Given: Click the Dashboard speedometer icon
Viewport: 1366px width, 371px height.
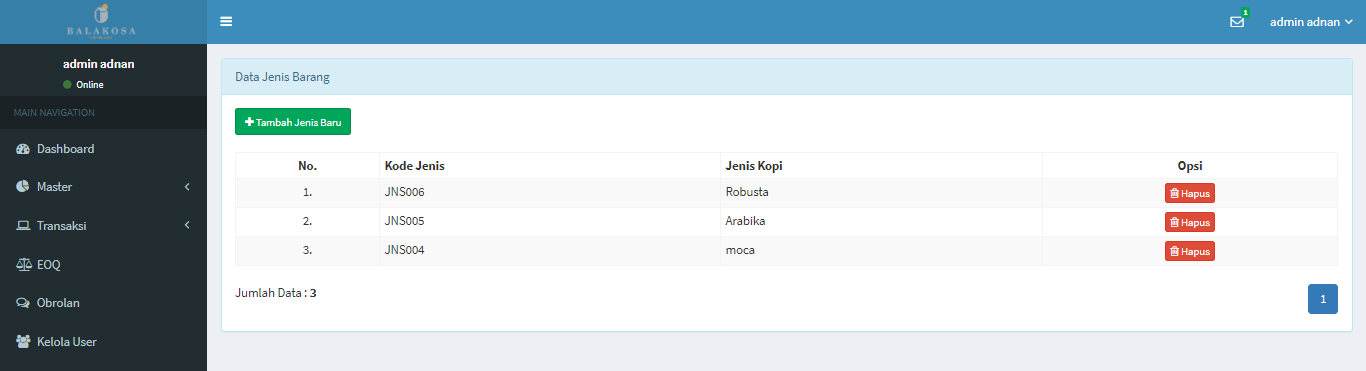Looking at the screenshot, I should coord(23,149).
